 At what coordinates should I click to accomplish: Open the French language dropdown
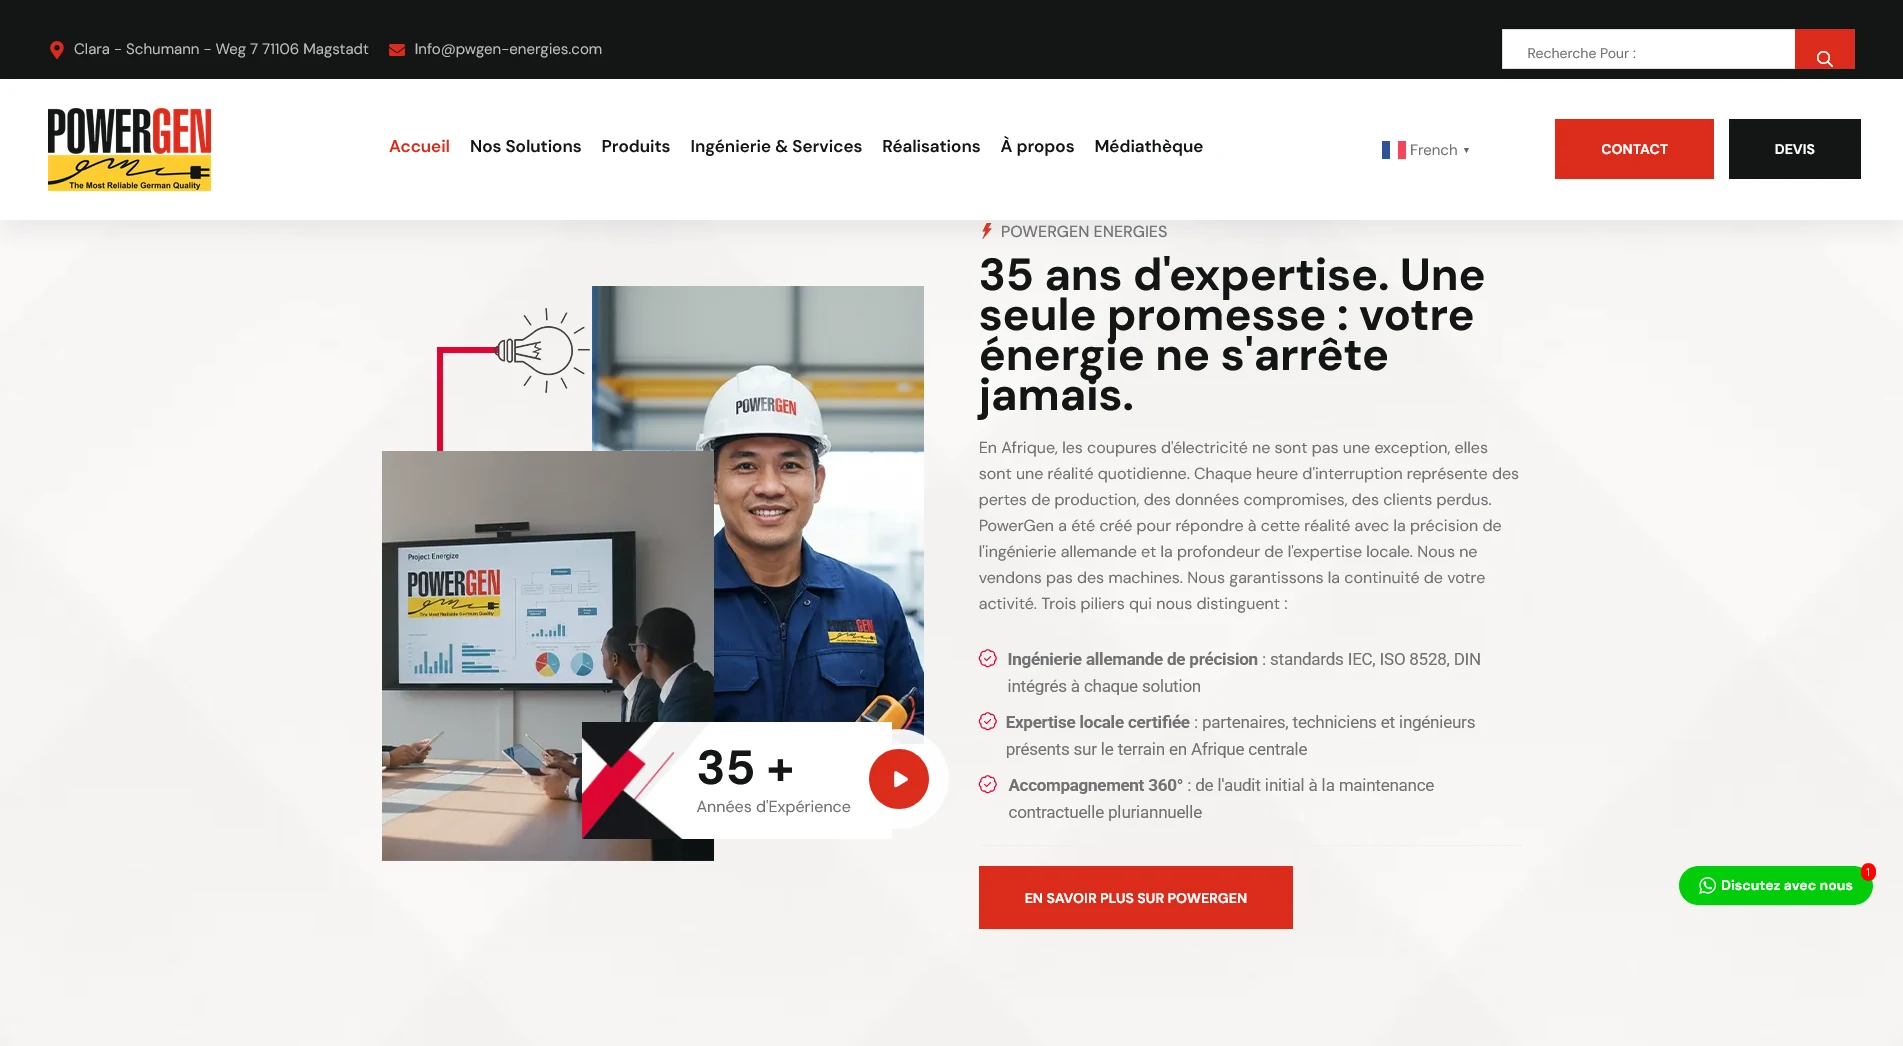[x=1425, y=150]
